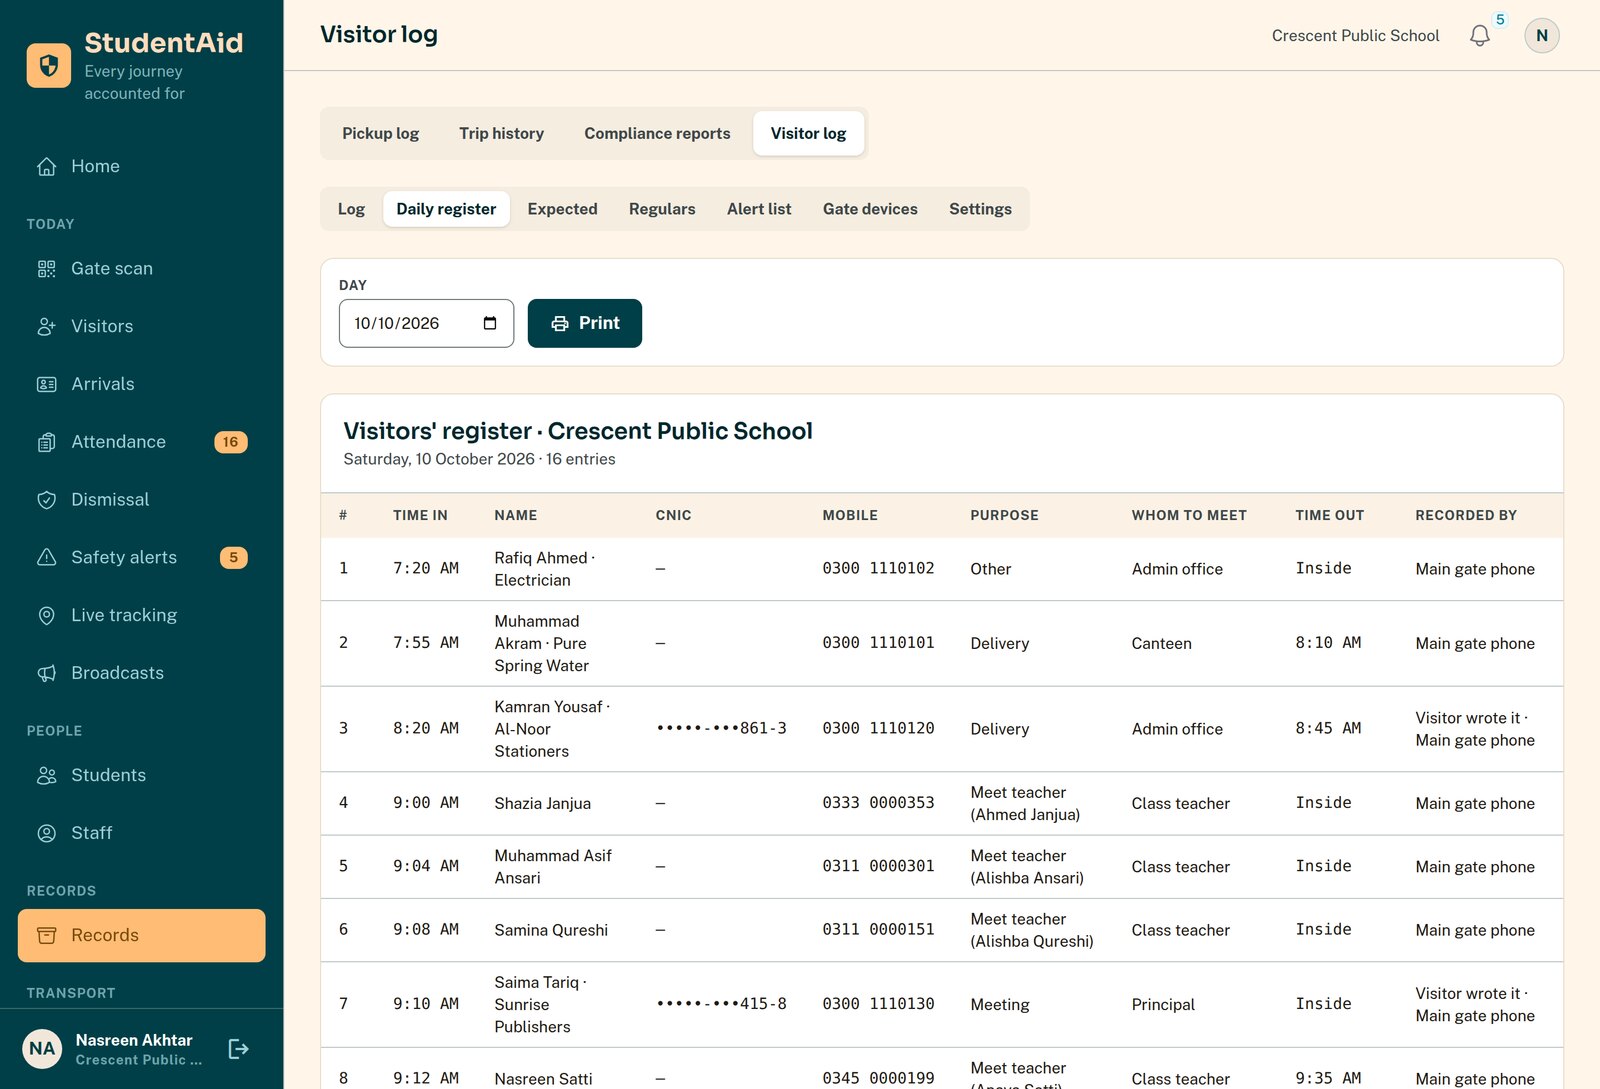Select the Visitor log tab
This screenshot has width=1600, height=1089.
(x=808, y=133)
